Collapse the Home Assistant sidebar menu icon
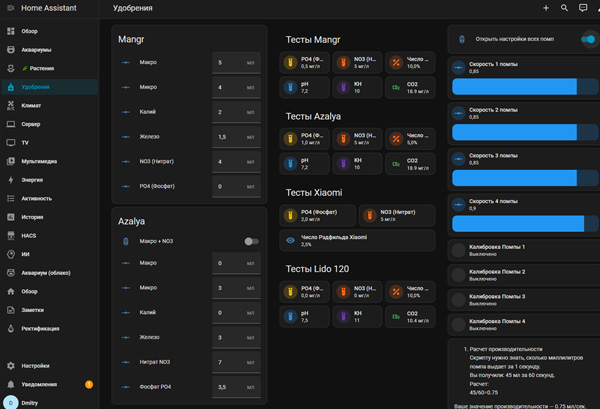Image resolution: width=600 pixels, height=409 pixels. click(x=11, y=8)
